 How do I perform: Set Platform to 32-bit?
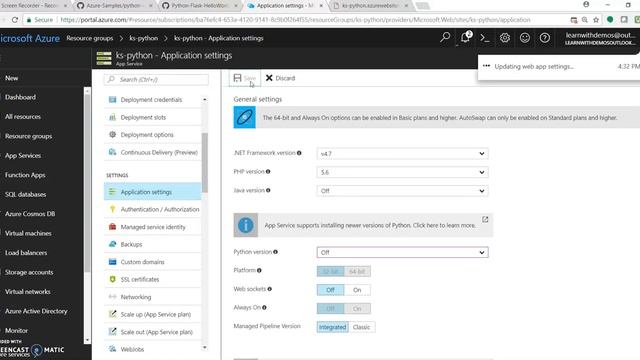click(330, 271)
